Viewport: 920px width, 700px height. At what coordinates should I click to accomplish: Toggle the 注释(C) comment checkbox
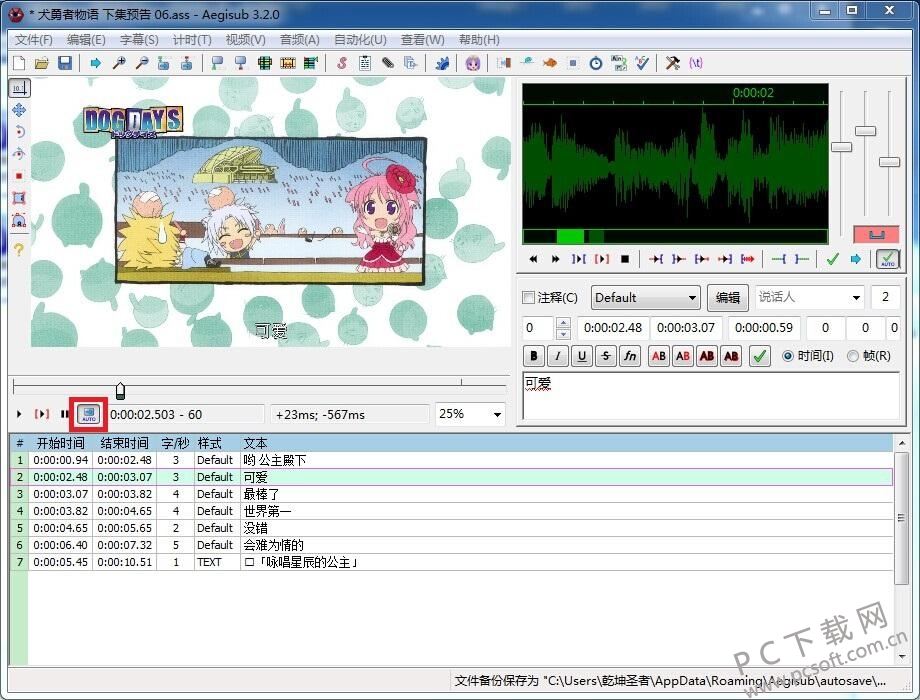click(529, 297)
